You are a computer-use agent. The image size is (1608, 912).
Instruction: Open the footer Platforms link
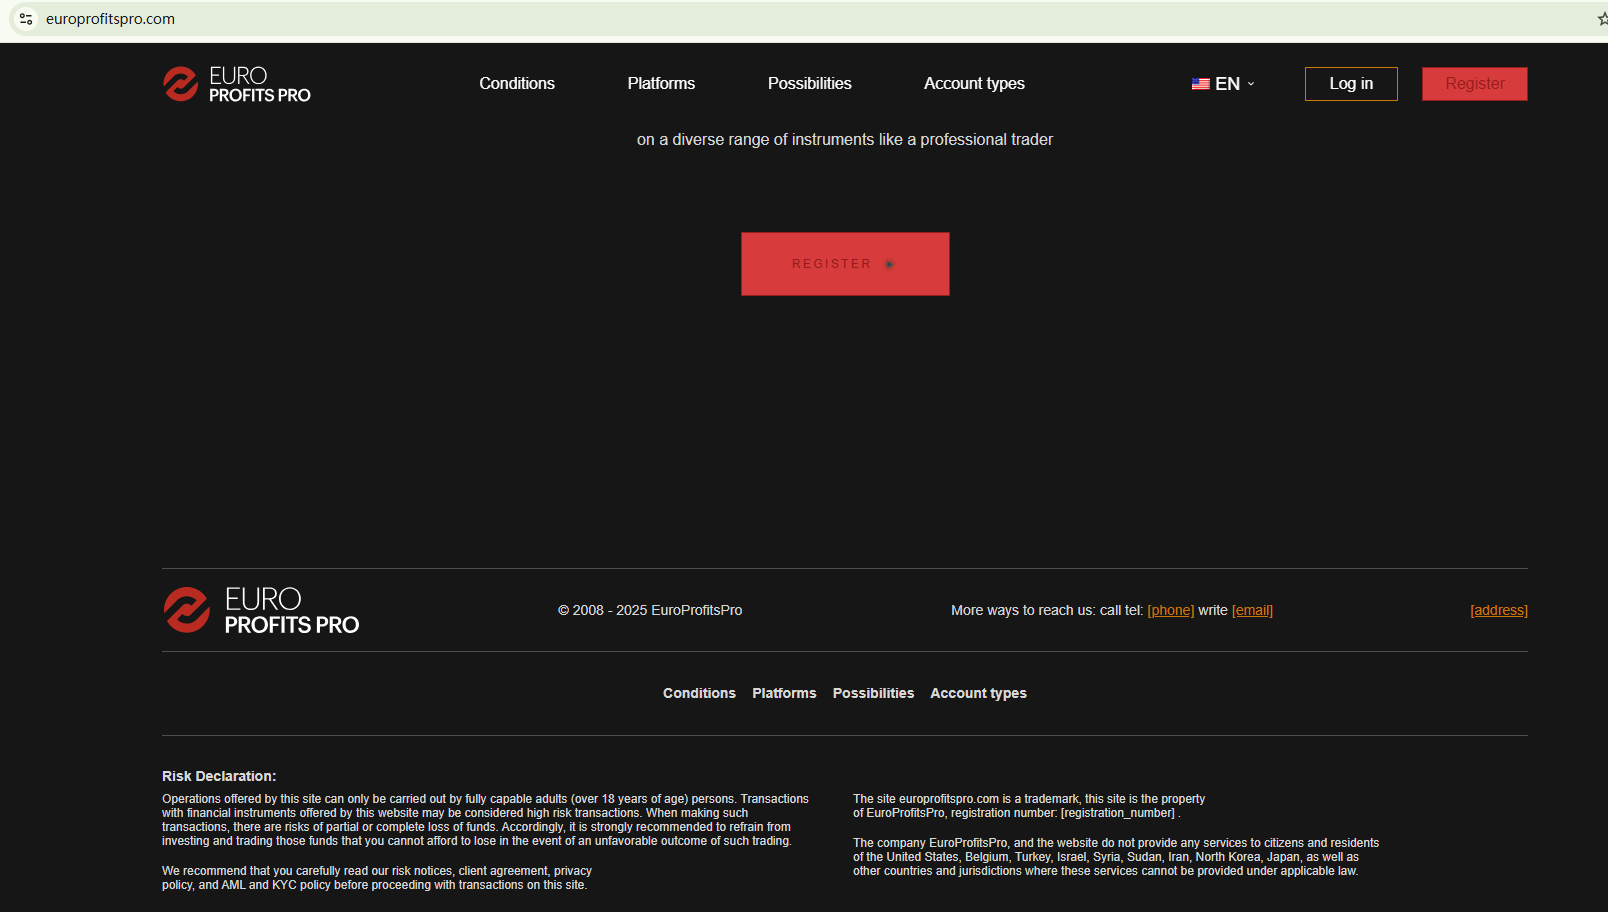pyautogui.click(x=784, y=693)
